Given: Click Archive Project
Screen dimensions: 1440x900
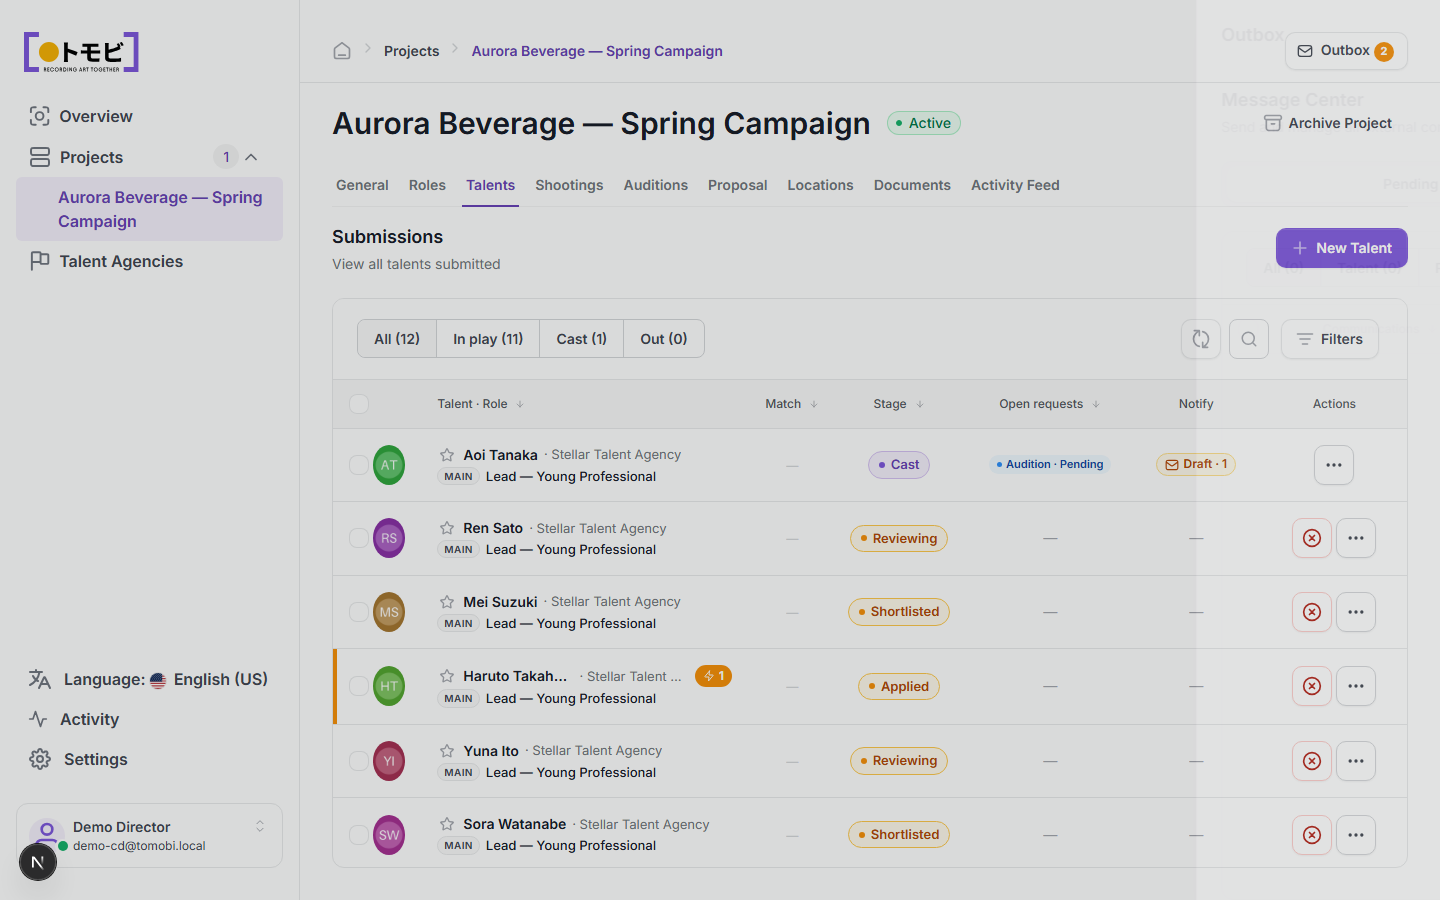Looking at the screenshot, I should tap(1328, 123).
